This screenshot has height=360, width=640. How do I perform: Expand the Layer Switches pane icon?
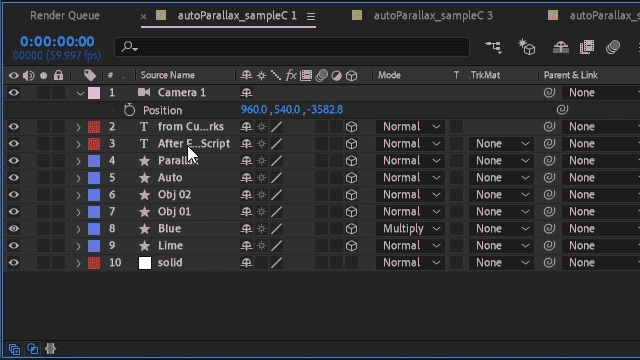point(14,349)
